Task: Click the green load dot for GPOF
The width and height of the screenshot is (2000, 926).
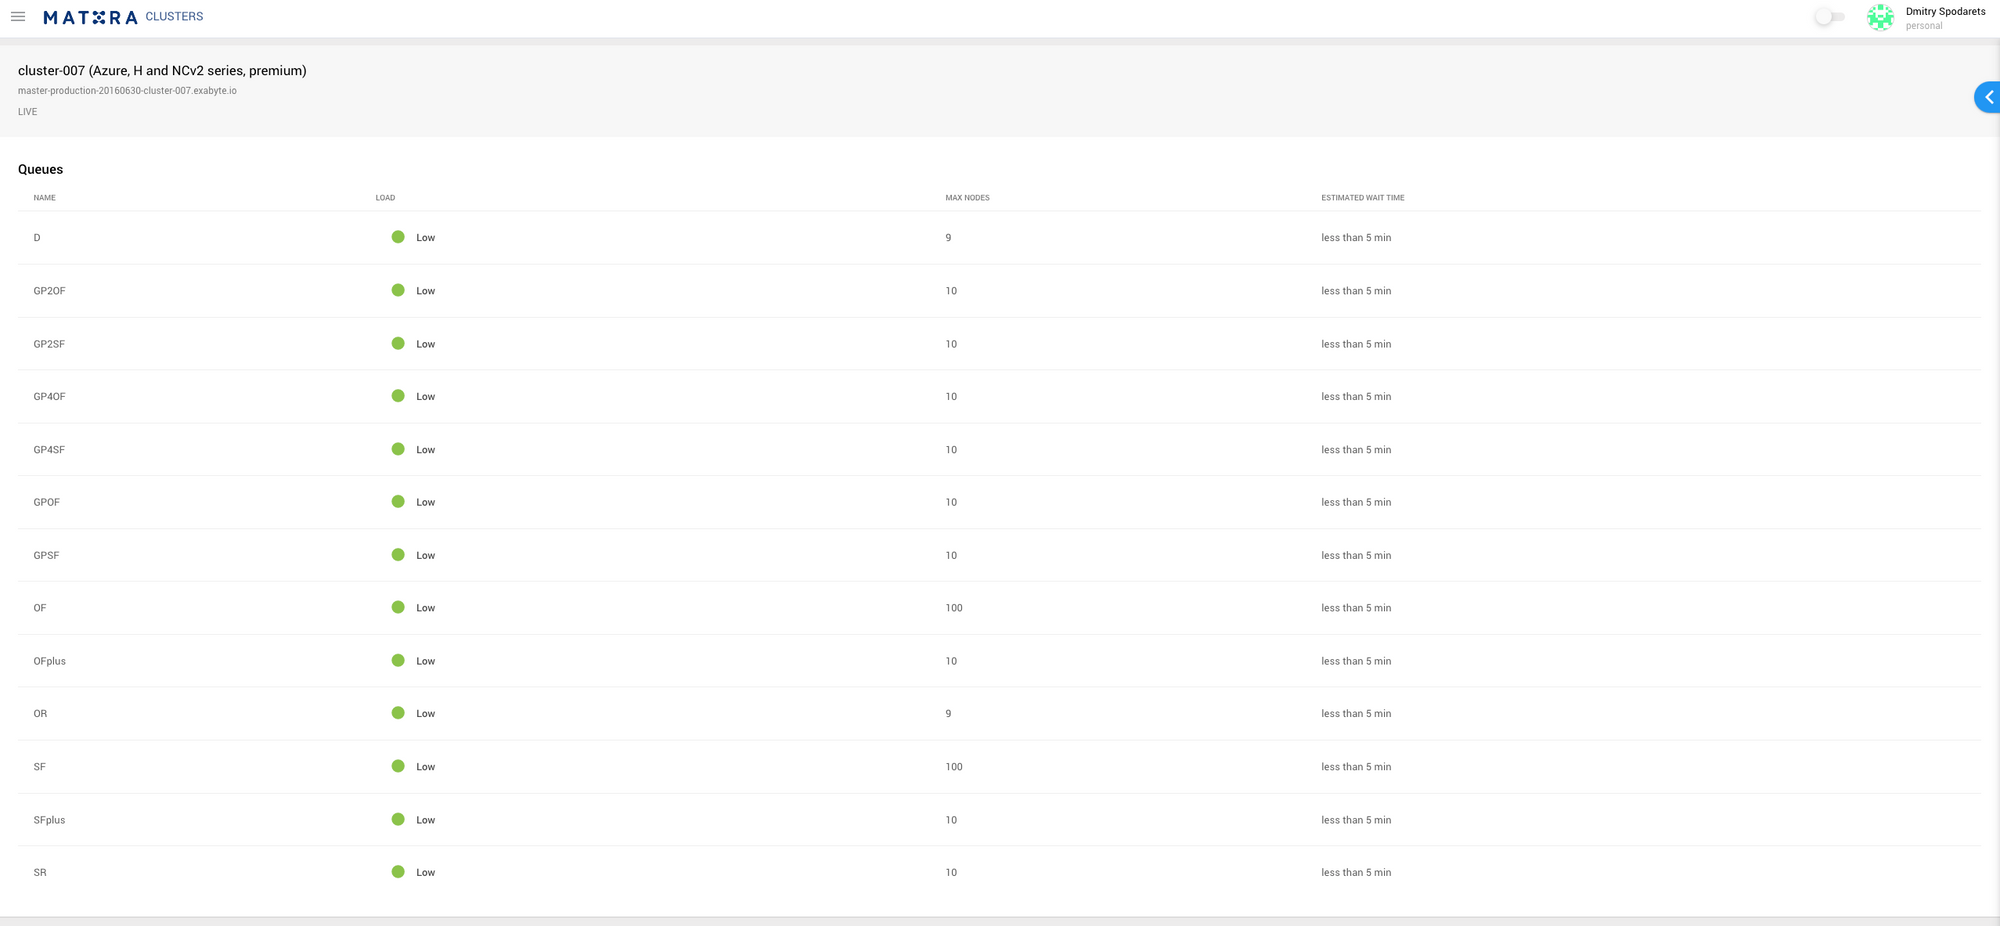Action: click(398, 502)
